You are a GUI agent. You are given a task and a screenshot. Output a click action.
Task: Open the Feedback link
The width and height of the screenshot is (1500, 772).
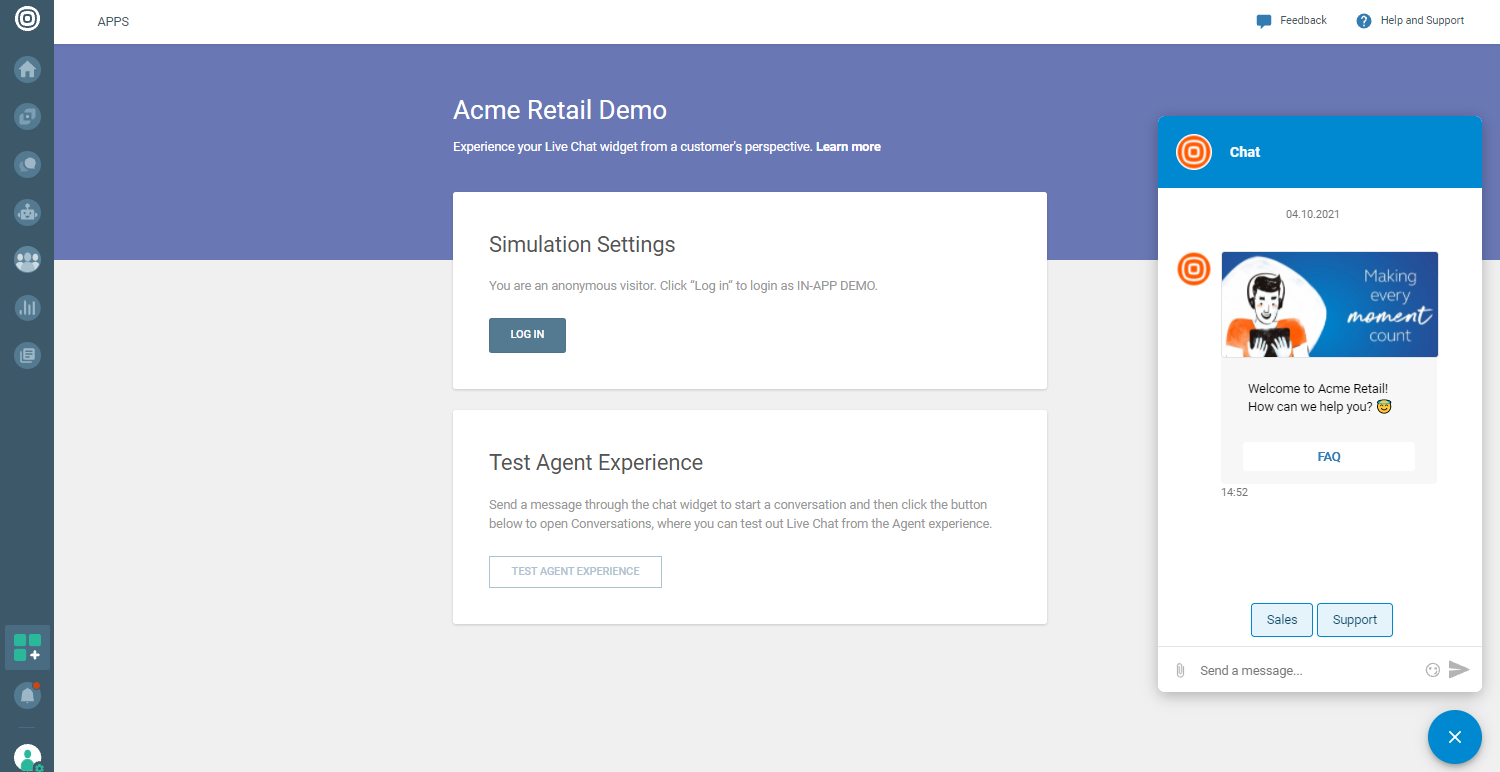1303,20
